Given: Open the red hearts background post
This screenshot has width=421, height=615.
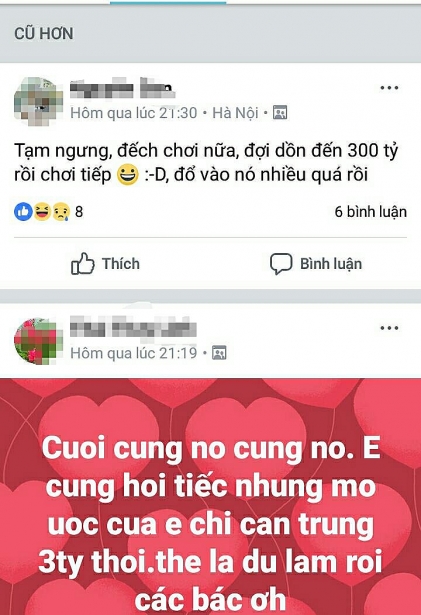Looking at the screenshot, I should 210,497.
